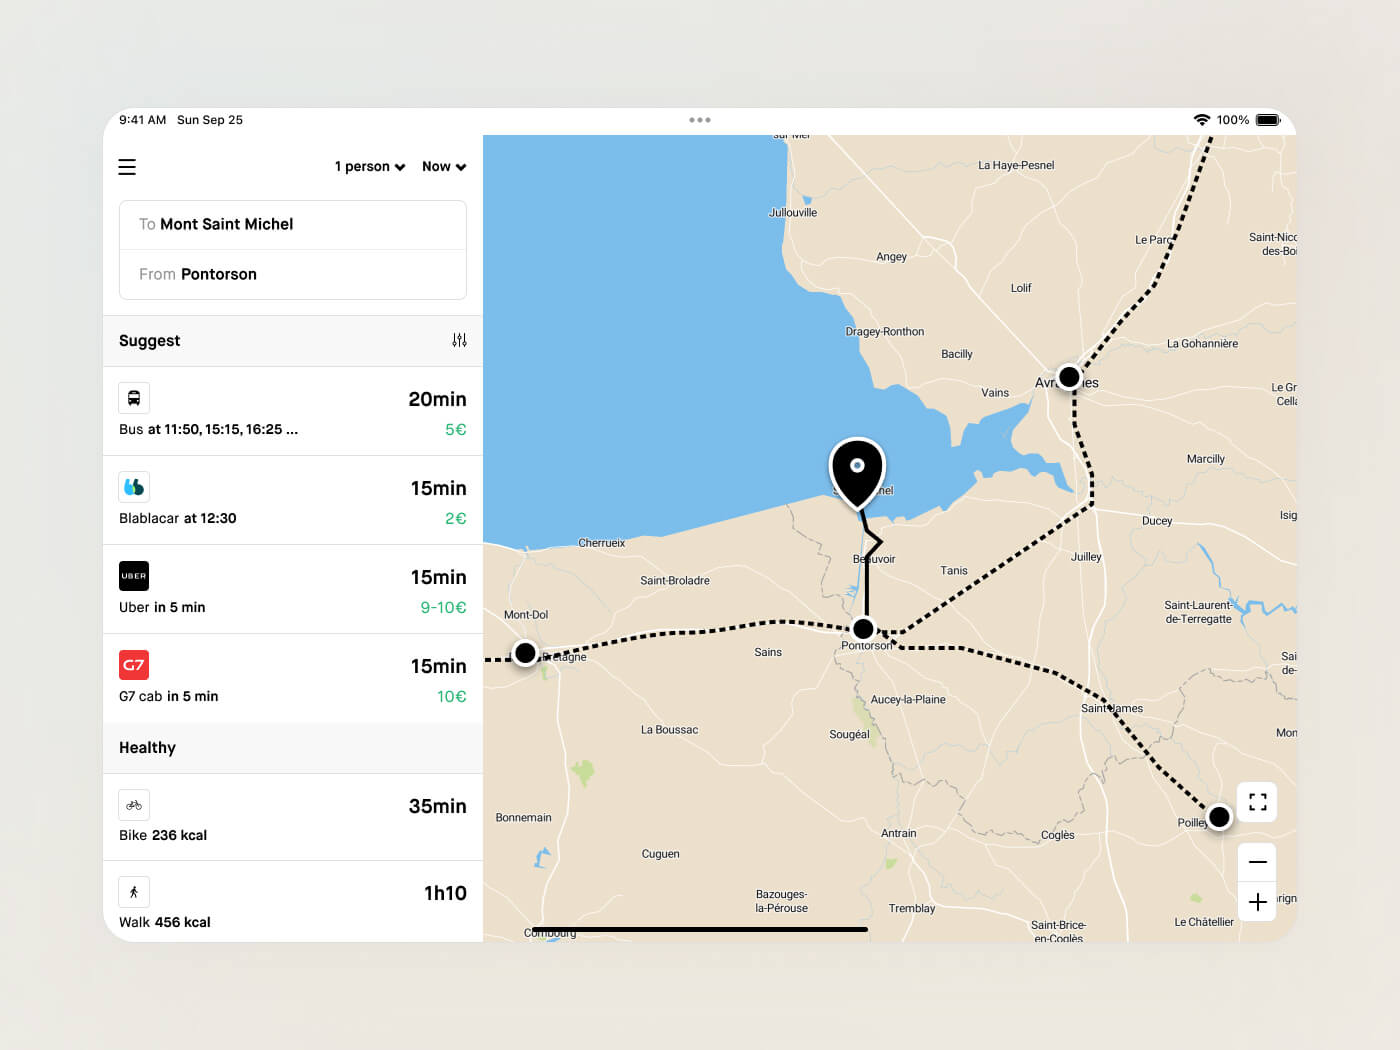
Task: Click the La Haye-Pesnel map label
Action: (x=1016, y=166)
